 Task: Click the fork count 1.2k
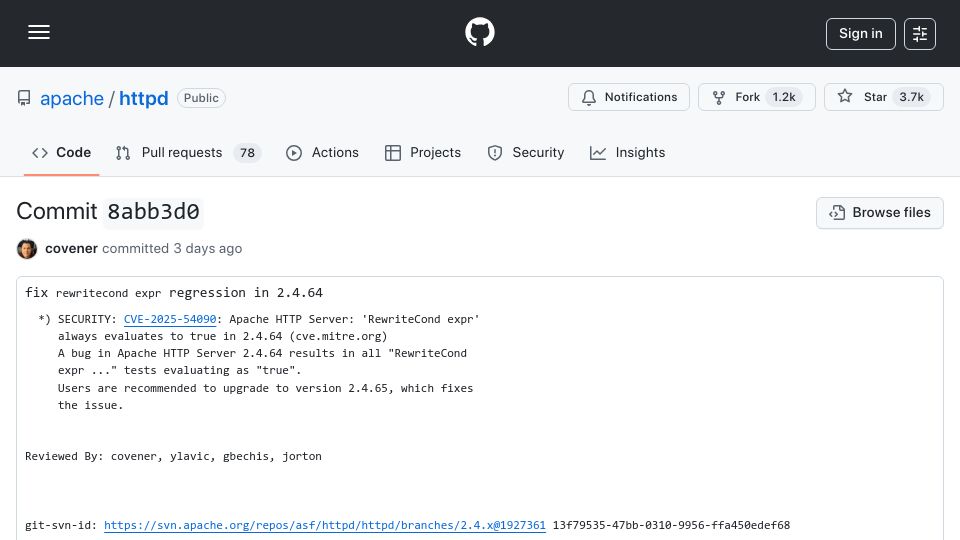(x=784, y=97)
